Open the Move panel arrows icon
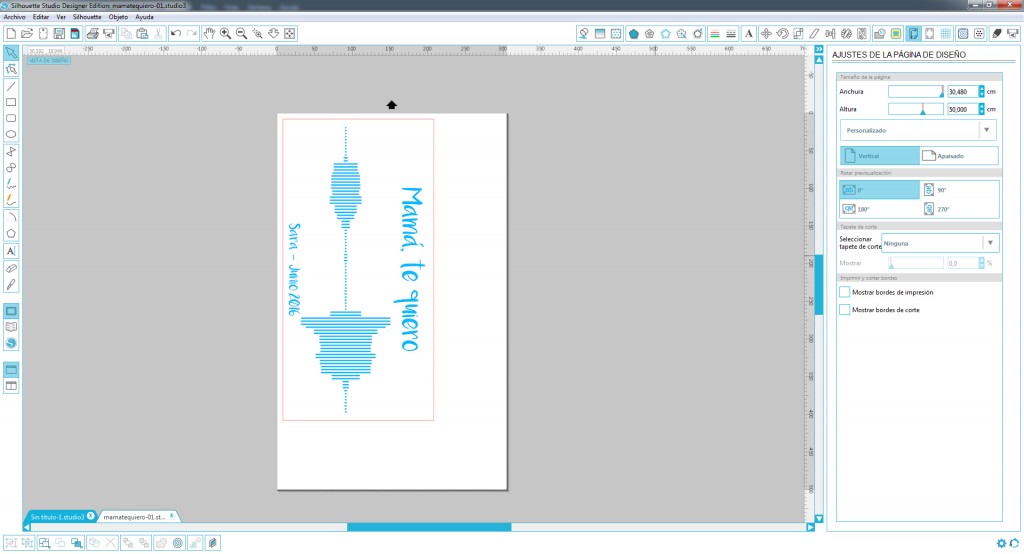 point(765,33)
